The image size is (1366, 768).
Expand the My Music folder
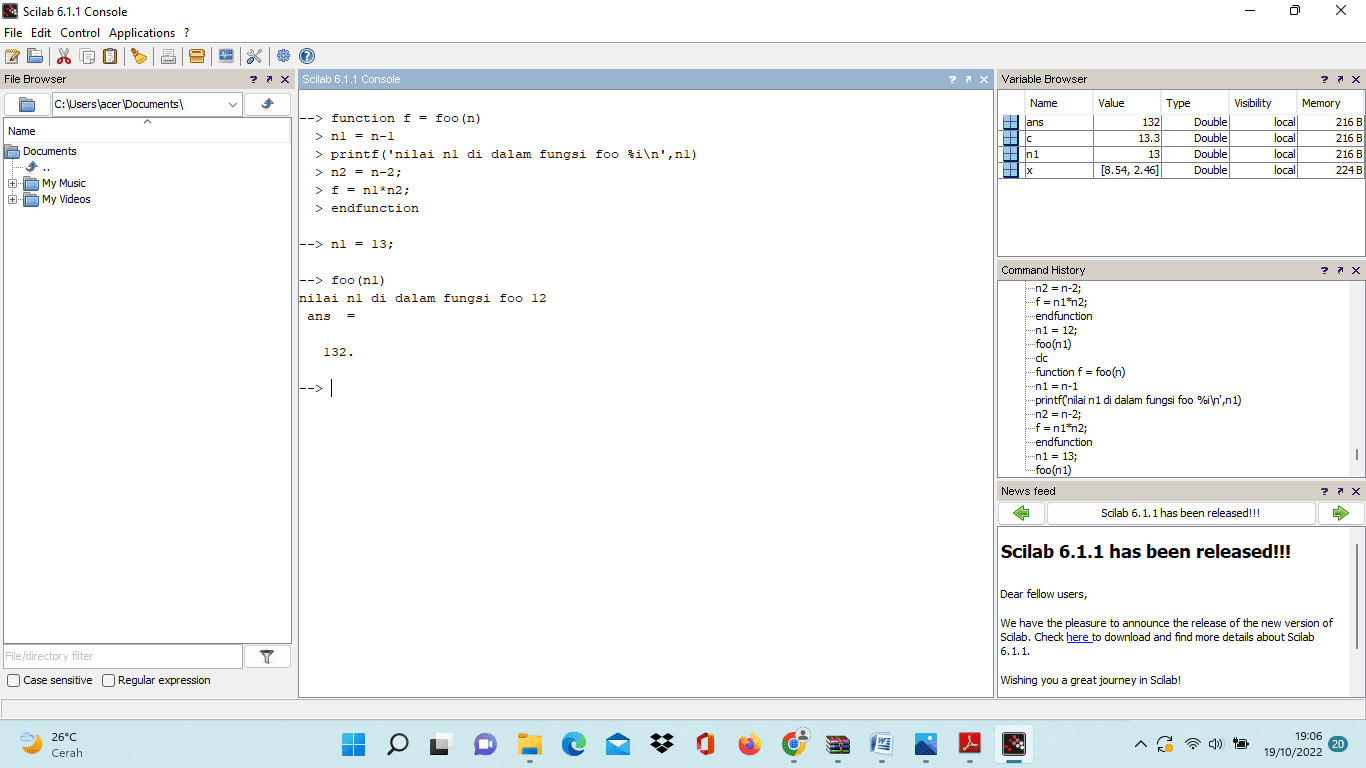pos(12,184)
